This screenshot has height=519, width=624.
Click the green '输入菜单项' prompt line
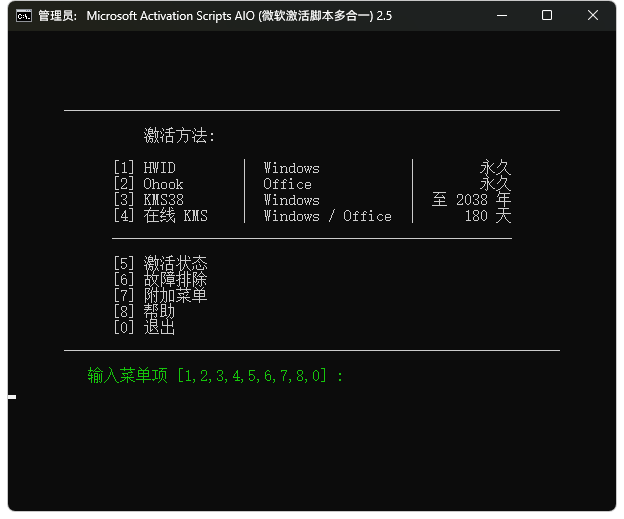pos(215,375)
